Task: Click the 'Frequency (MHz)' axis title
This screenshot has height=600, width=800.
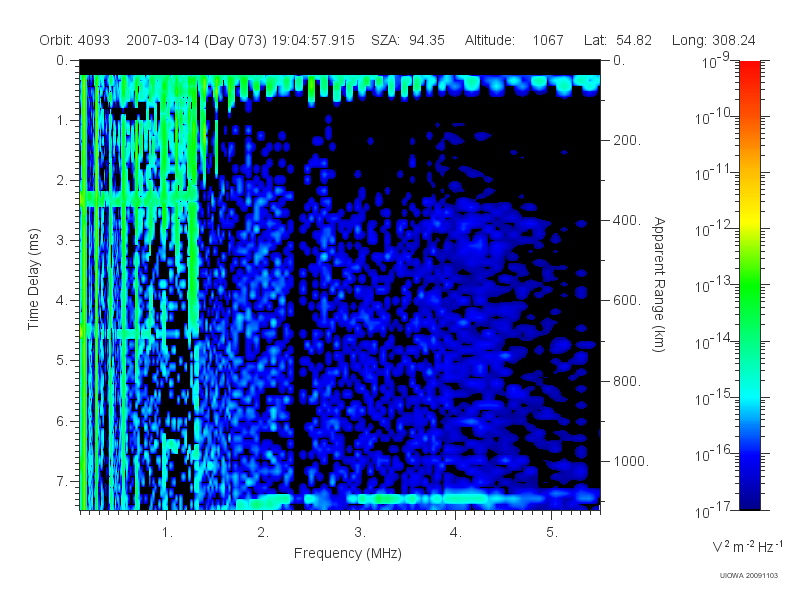Action: point(347,553)
